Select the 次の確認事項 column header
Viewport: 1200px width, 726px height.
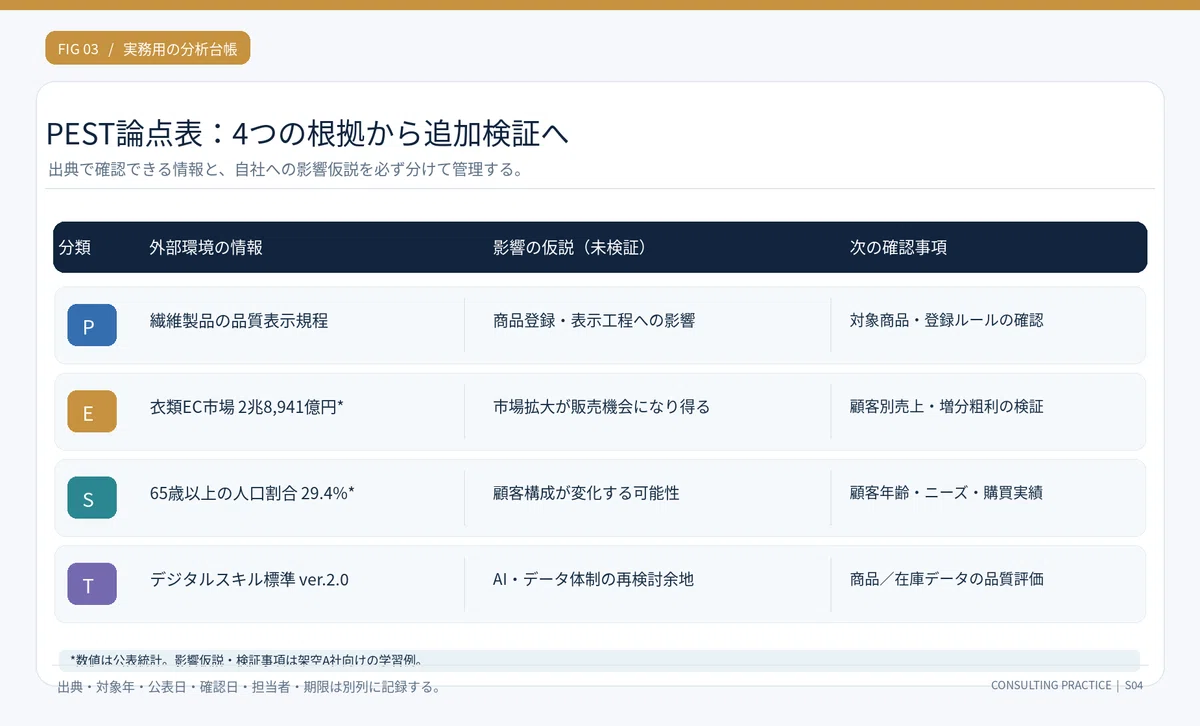click(898, 247)
